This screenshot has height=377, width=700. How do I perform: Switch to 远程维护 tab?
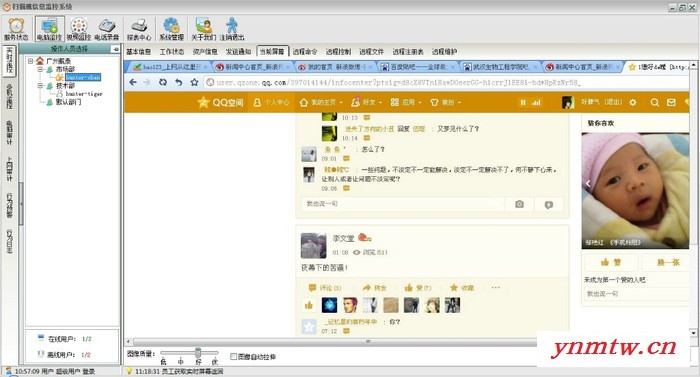(444, 52)
